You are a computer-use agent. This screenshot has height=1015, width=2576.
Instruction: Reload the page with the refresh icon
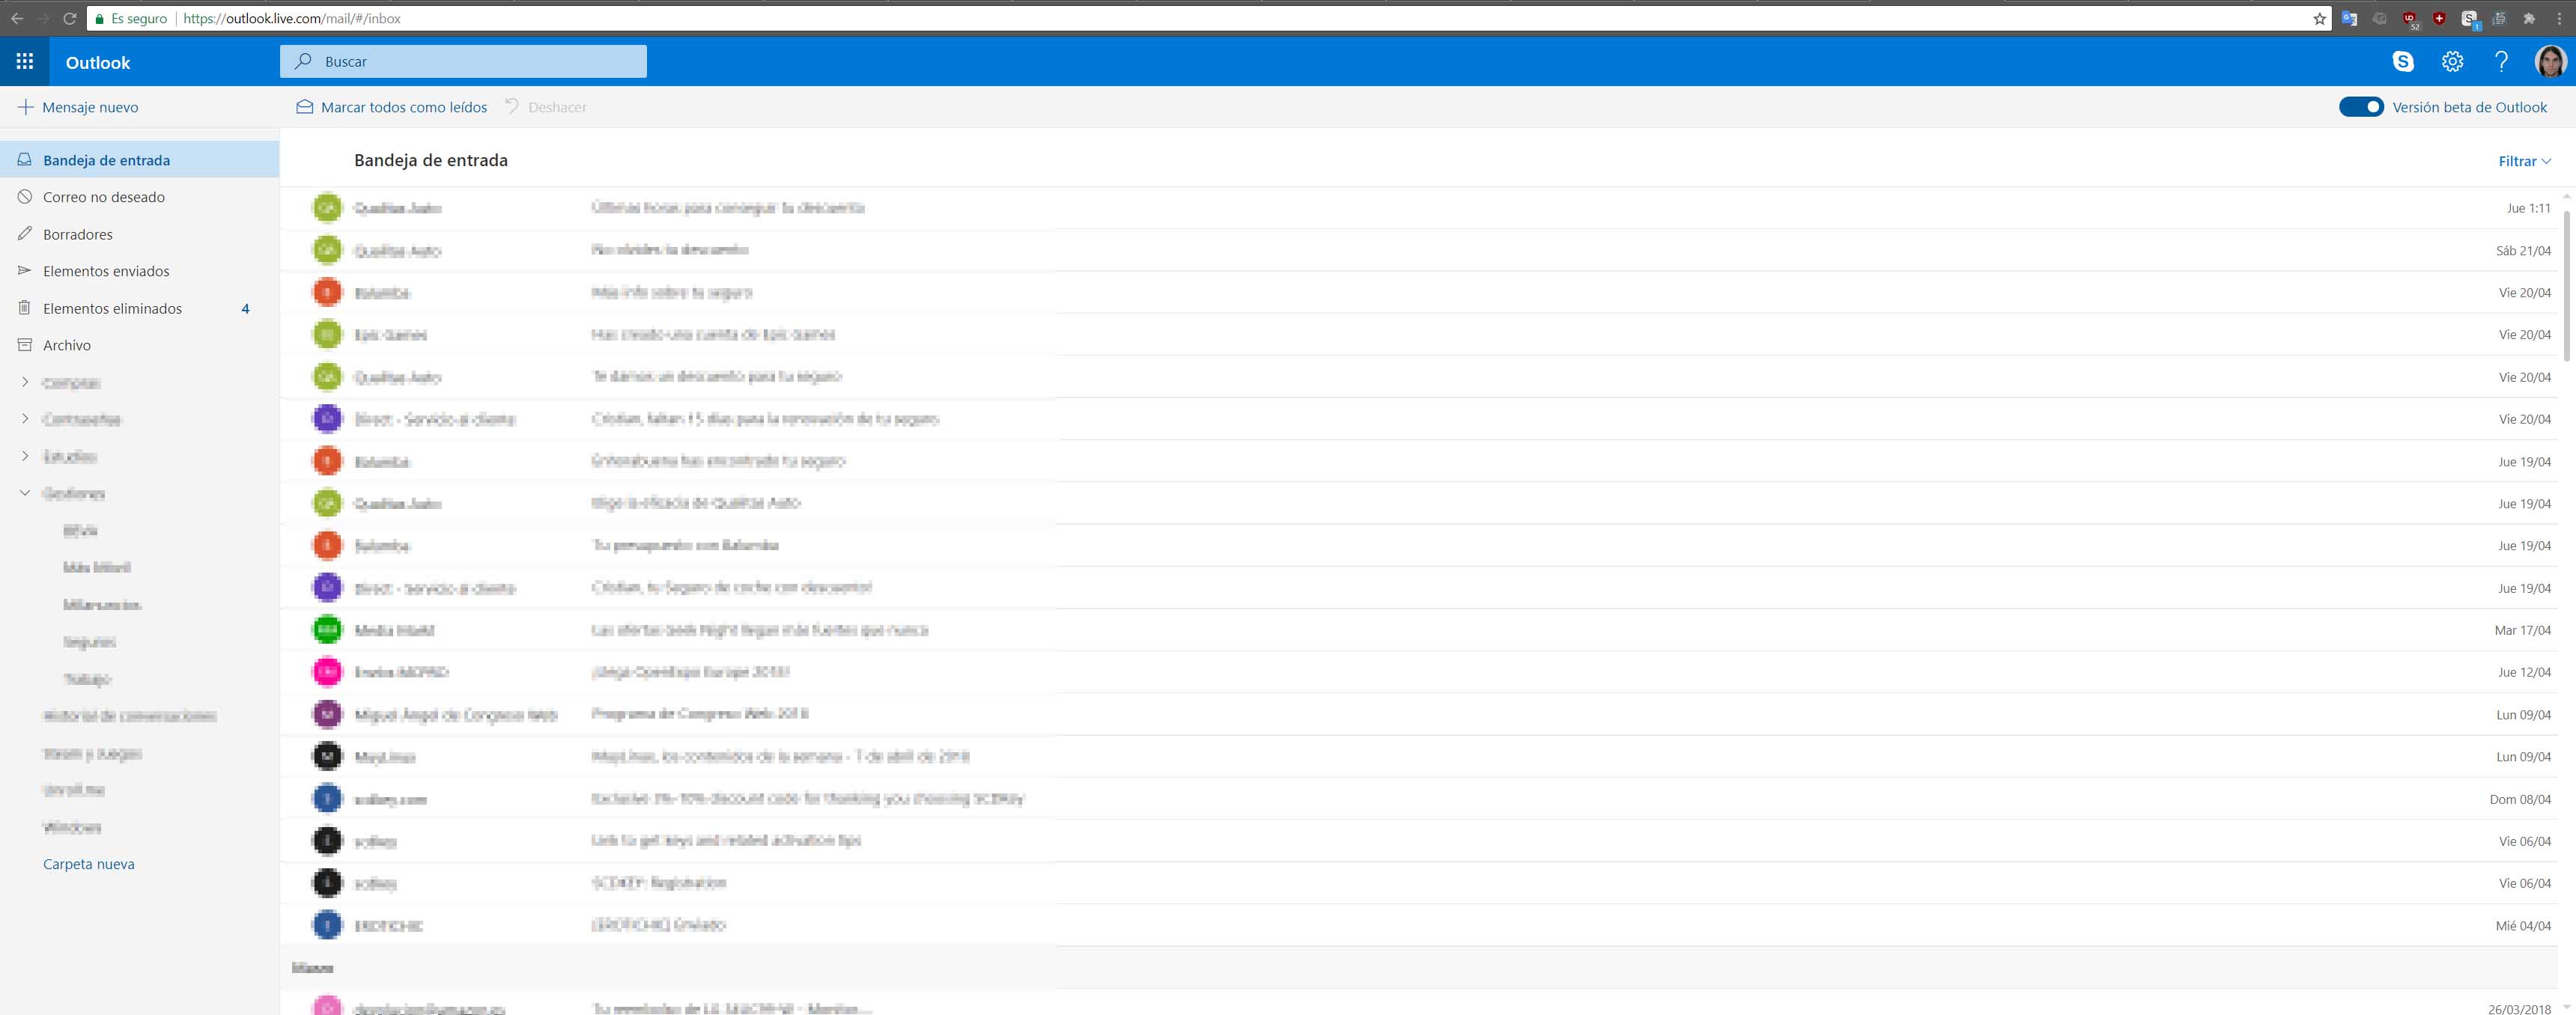point(69,18)
